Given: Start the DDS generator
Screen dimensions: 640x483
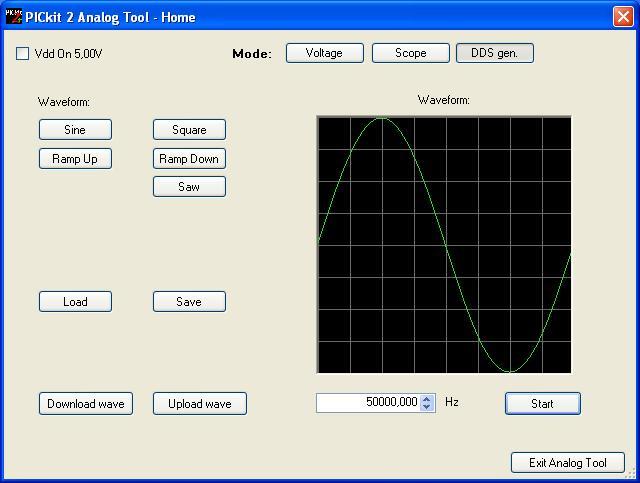Looking at the screenshot, I should tap(542, 404).
